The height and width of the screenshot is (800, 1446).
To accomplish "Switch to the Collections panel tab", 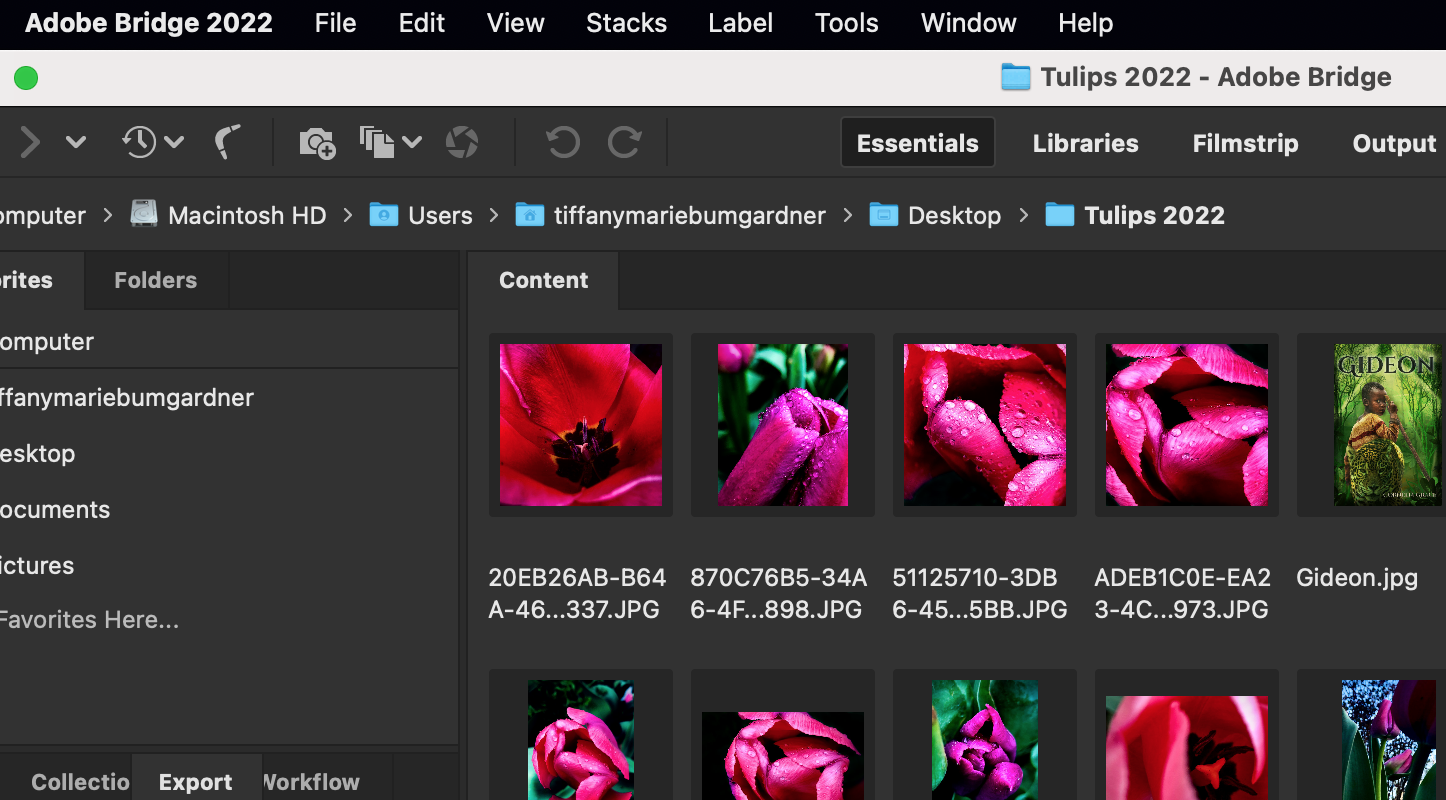I will pyautogui.click(x=80, y=782).
